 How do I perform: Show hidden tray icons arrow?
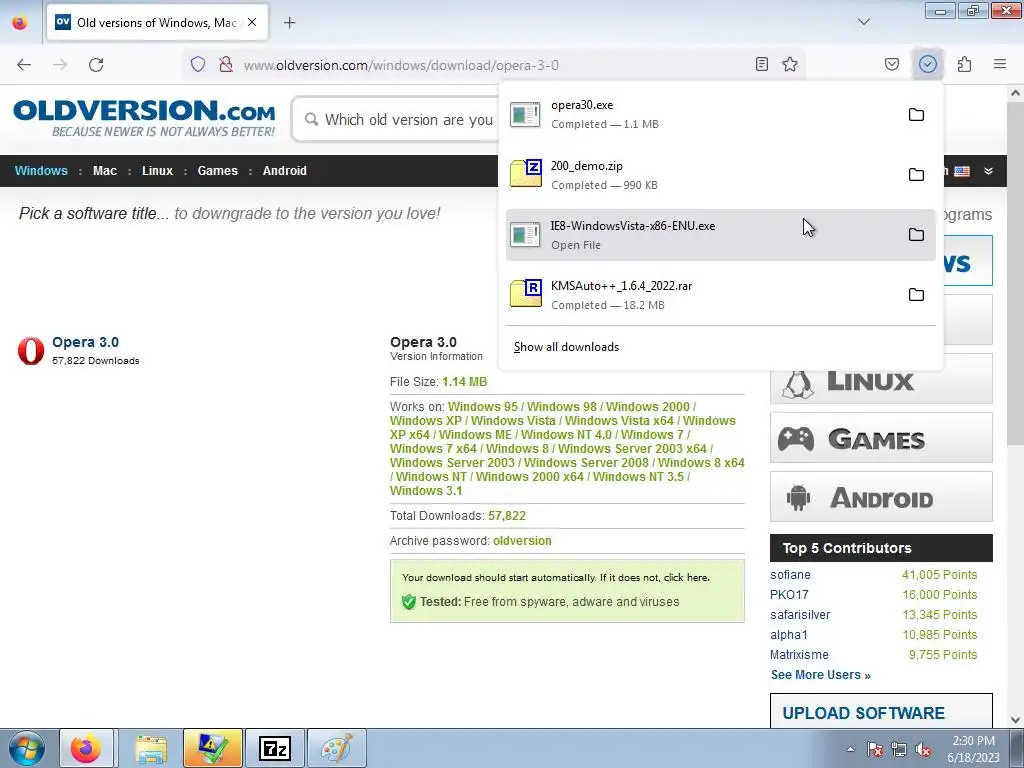[850, 749]
